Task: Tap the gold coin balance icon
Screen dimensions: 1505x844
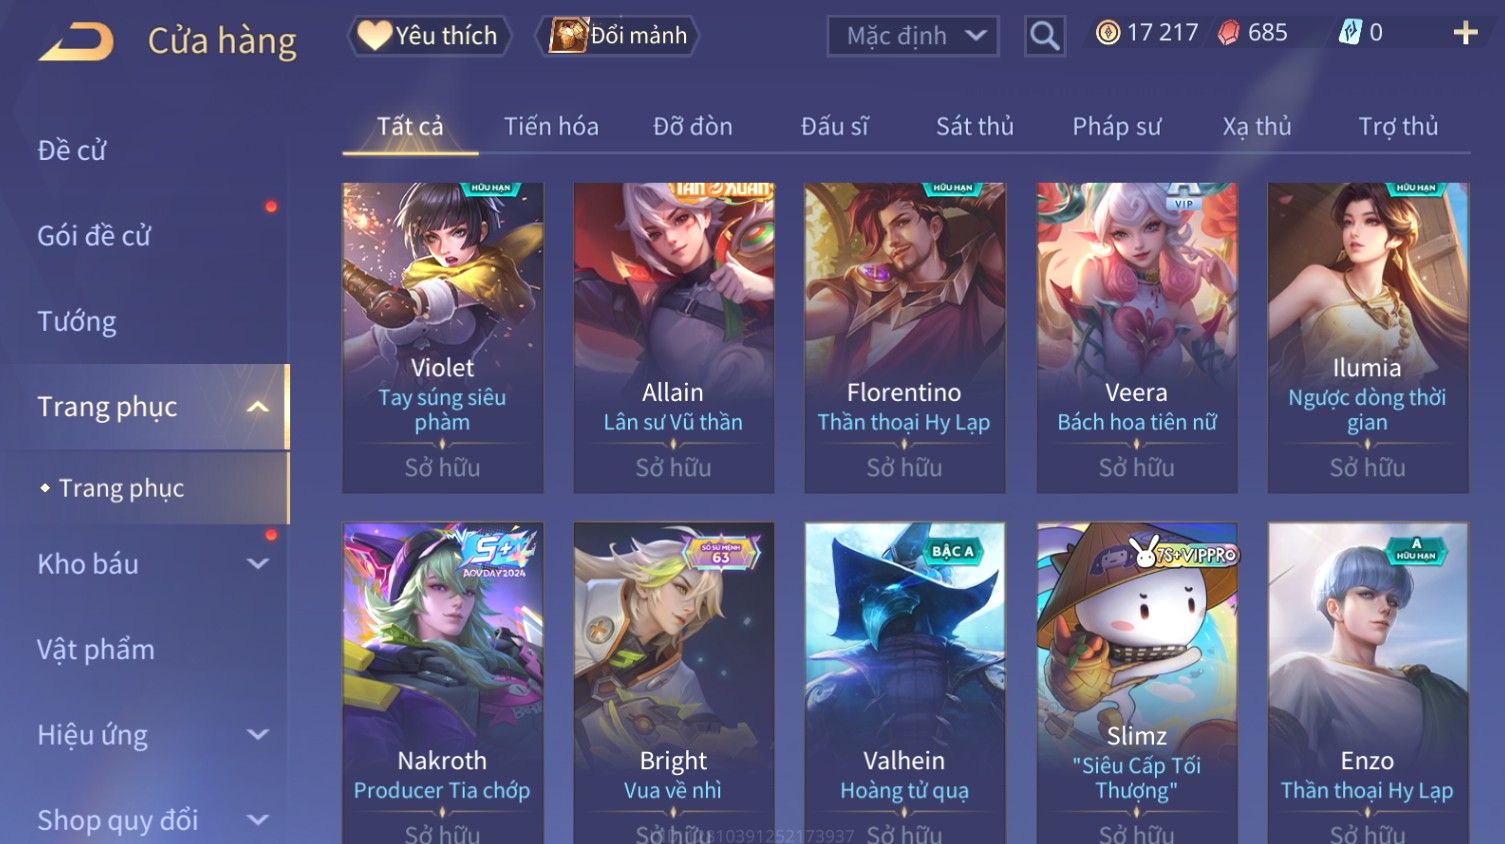Action: pyautogui.click(x=1108, y=33)
